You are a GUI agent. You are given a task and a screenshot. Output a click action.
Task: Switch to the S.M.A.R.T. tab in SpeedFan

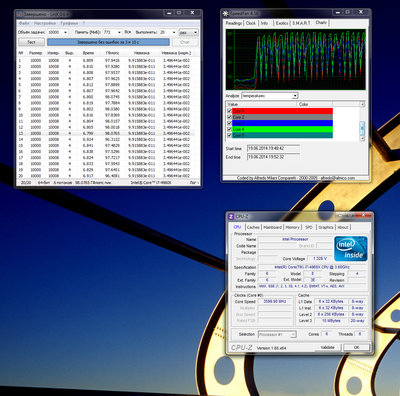(x=301, y=23)
